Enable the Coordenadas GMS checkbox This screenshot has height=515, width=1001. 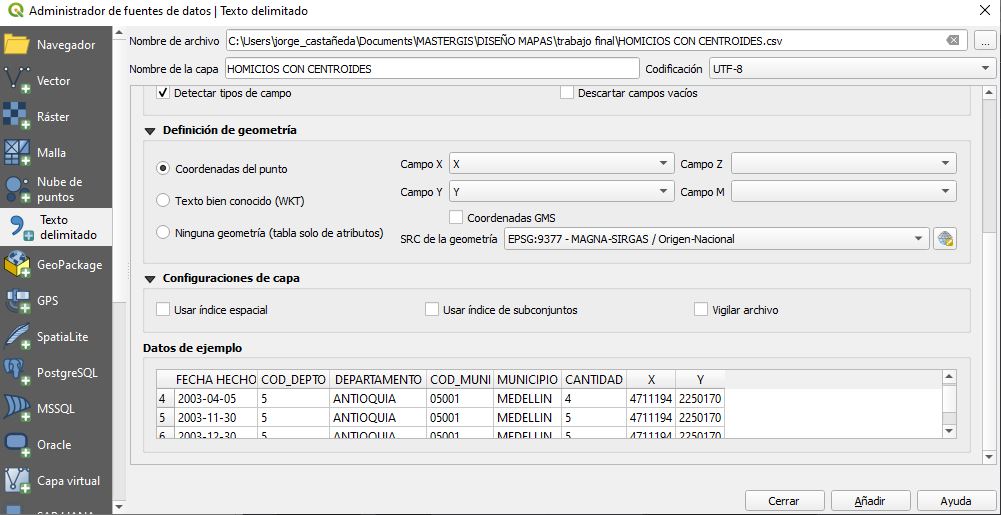(x=456, y=218)
